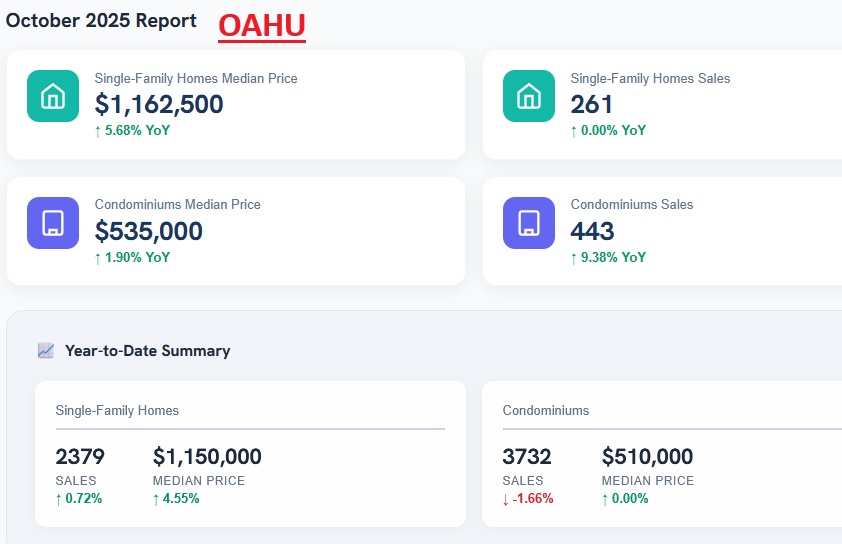
Task: Select the purple condo icon beside Condominiums Sales
Action: 528,222
